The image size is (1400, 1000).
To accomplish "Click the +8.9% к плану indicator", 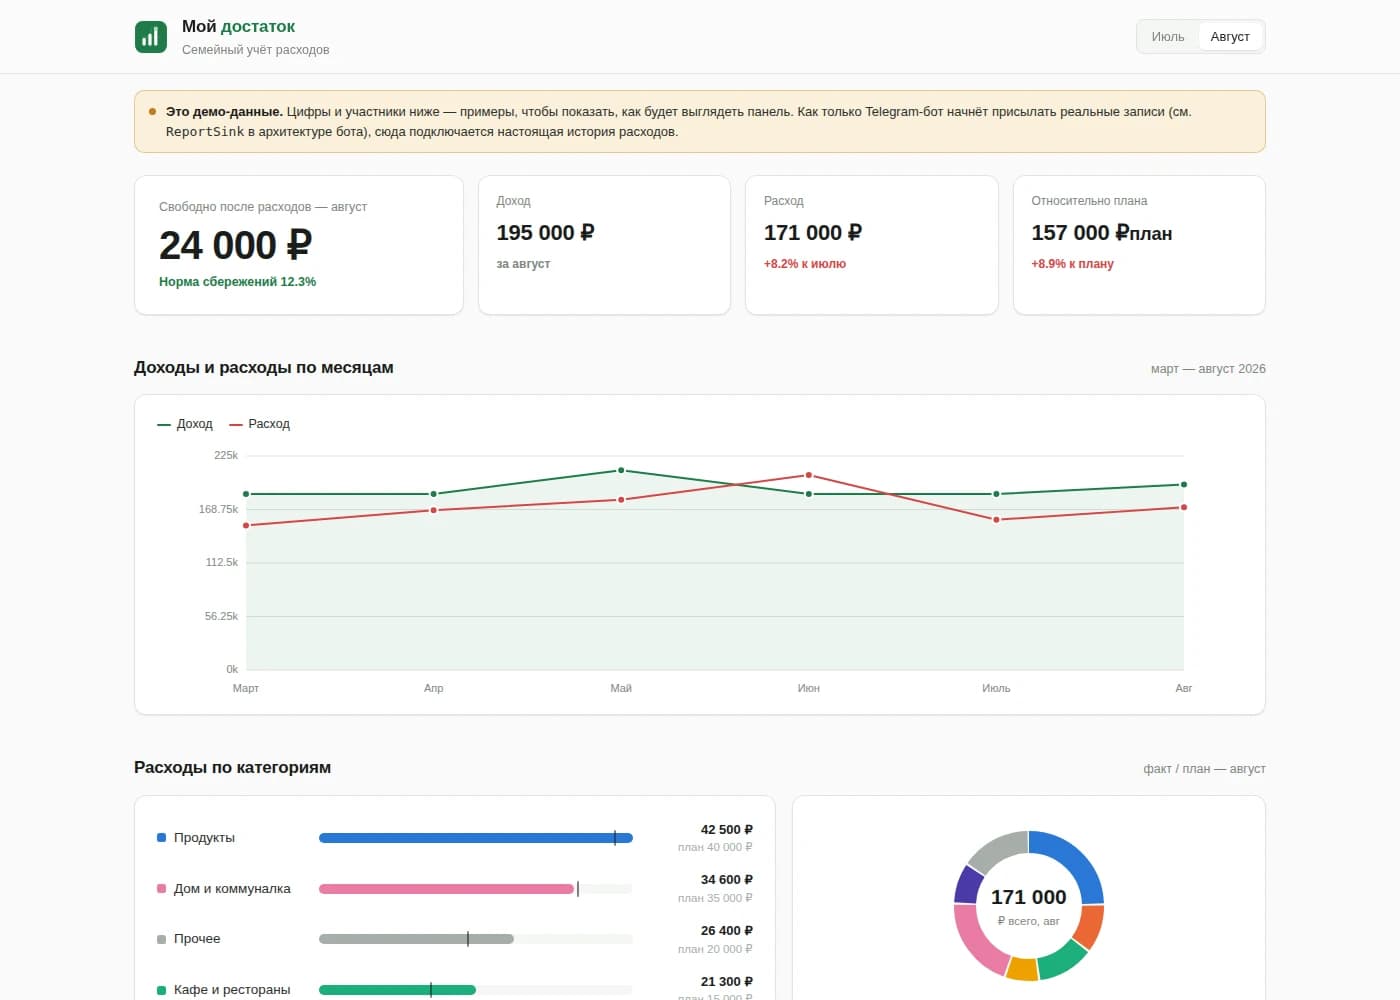I will click(x=1072, y=264).
